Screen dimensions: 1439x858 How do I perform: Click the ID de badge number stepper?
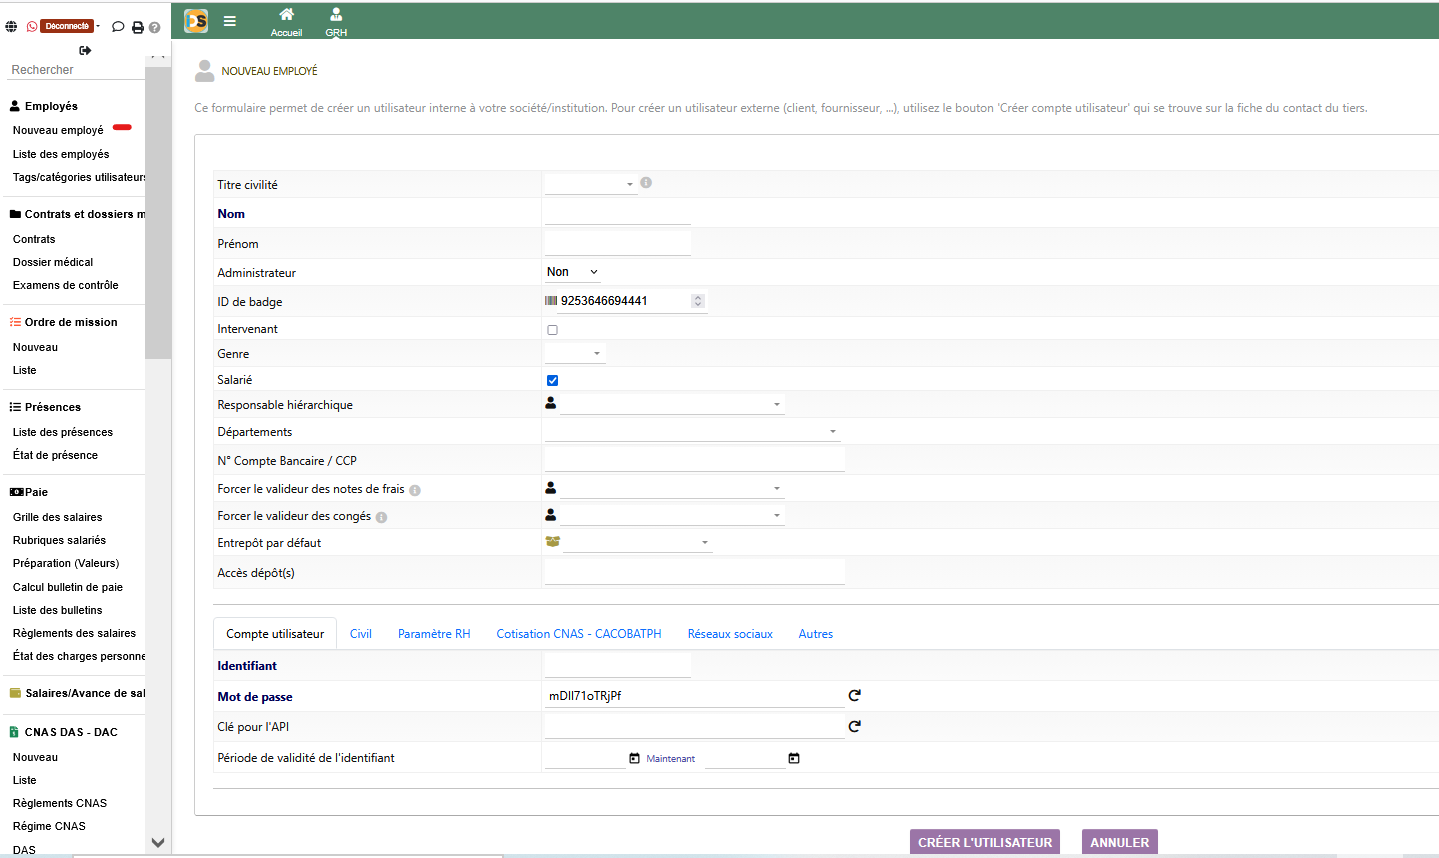[698, 301]
